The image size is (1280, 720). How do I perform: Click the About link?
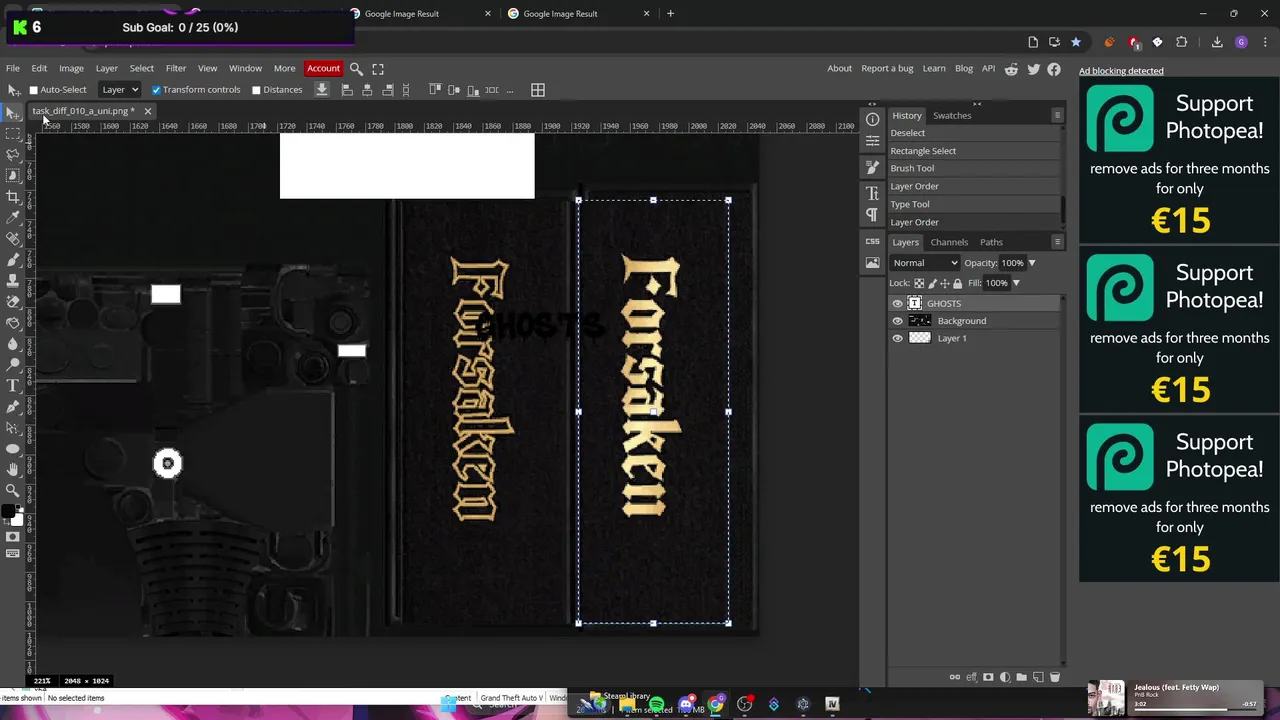click(840, 68)
